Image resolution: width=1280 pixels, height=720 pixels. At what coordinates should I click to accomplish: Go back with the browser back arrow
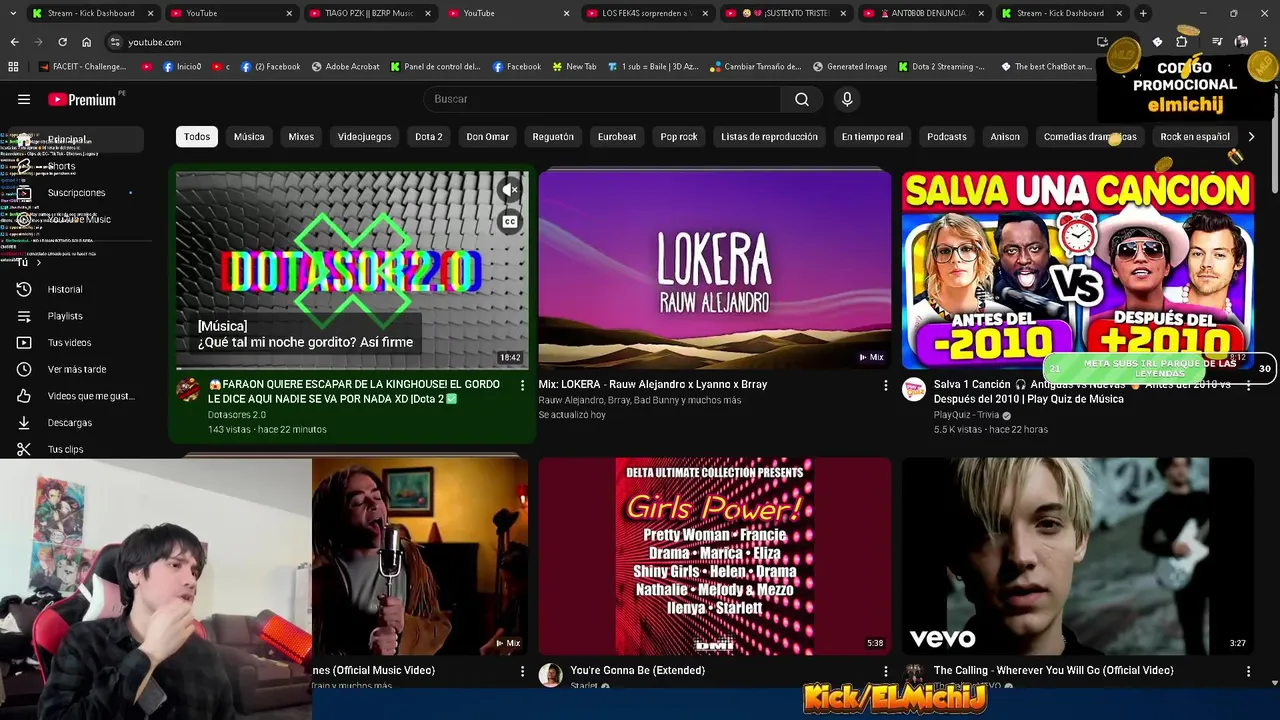point(14,42)
